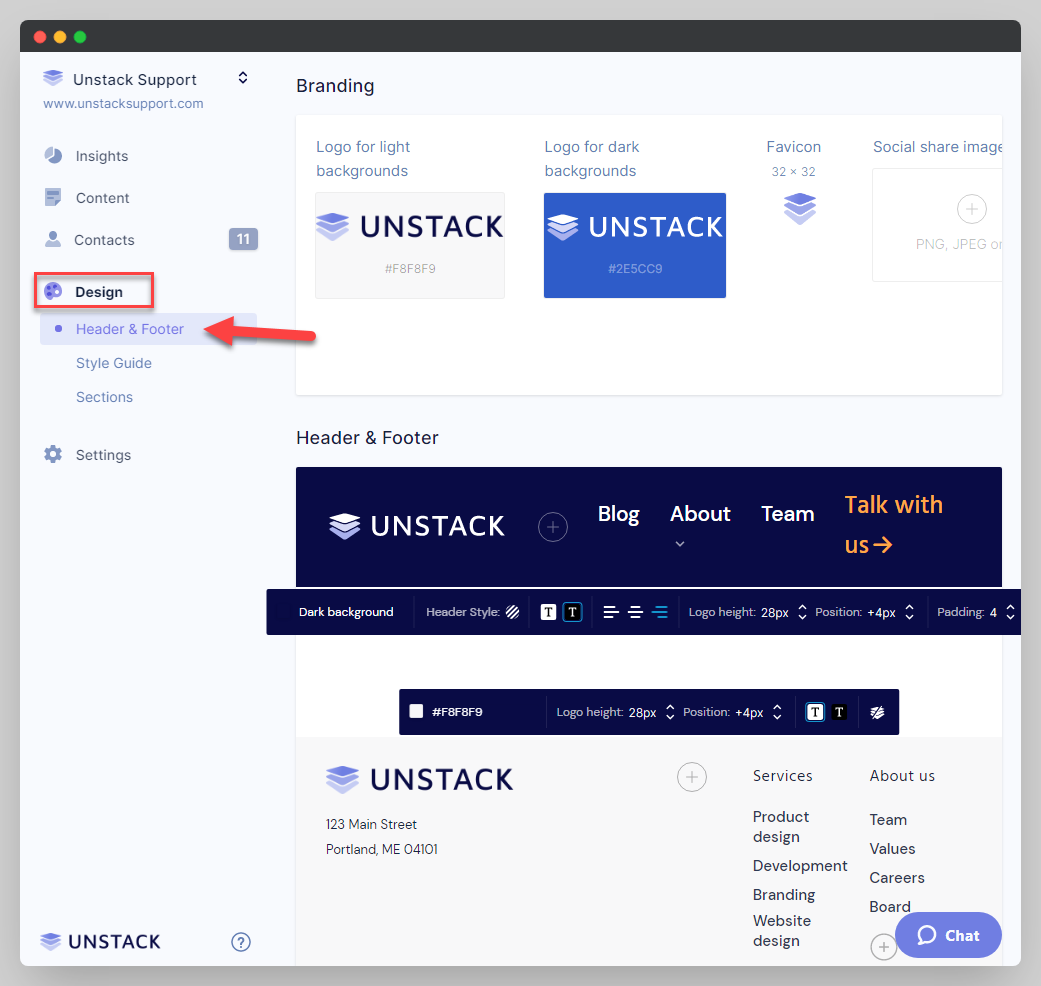Click the help question mark icon

(x=240, y=941)
